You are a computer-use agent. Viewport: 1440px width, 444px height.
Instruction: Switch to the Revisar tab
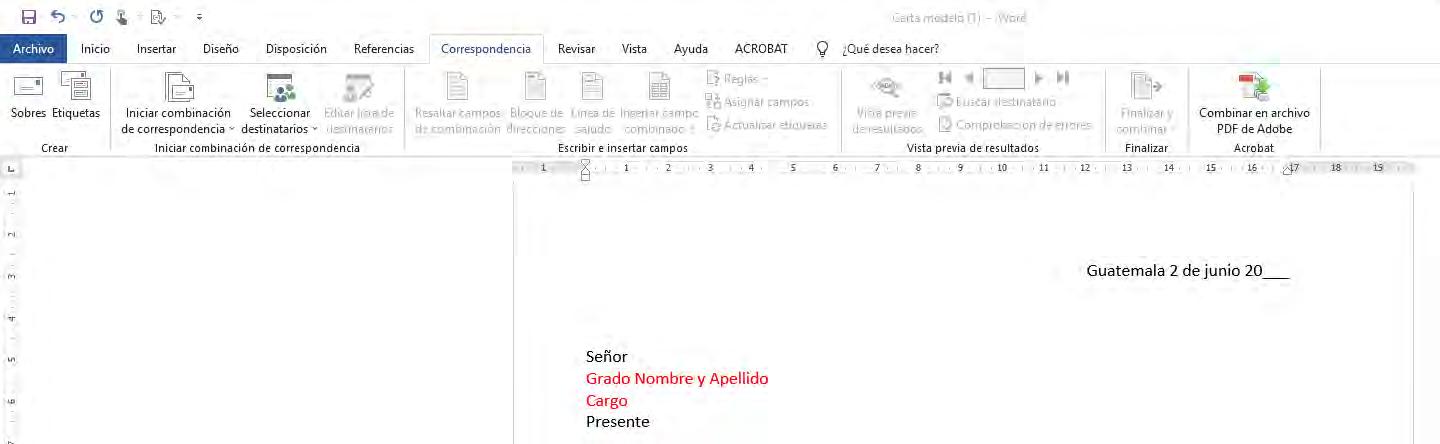coord(576,49)
